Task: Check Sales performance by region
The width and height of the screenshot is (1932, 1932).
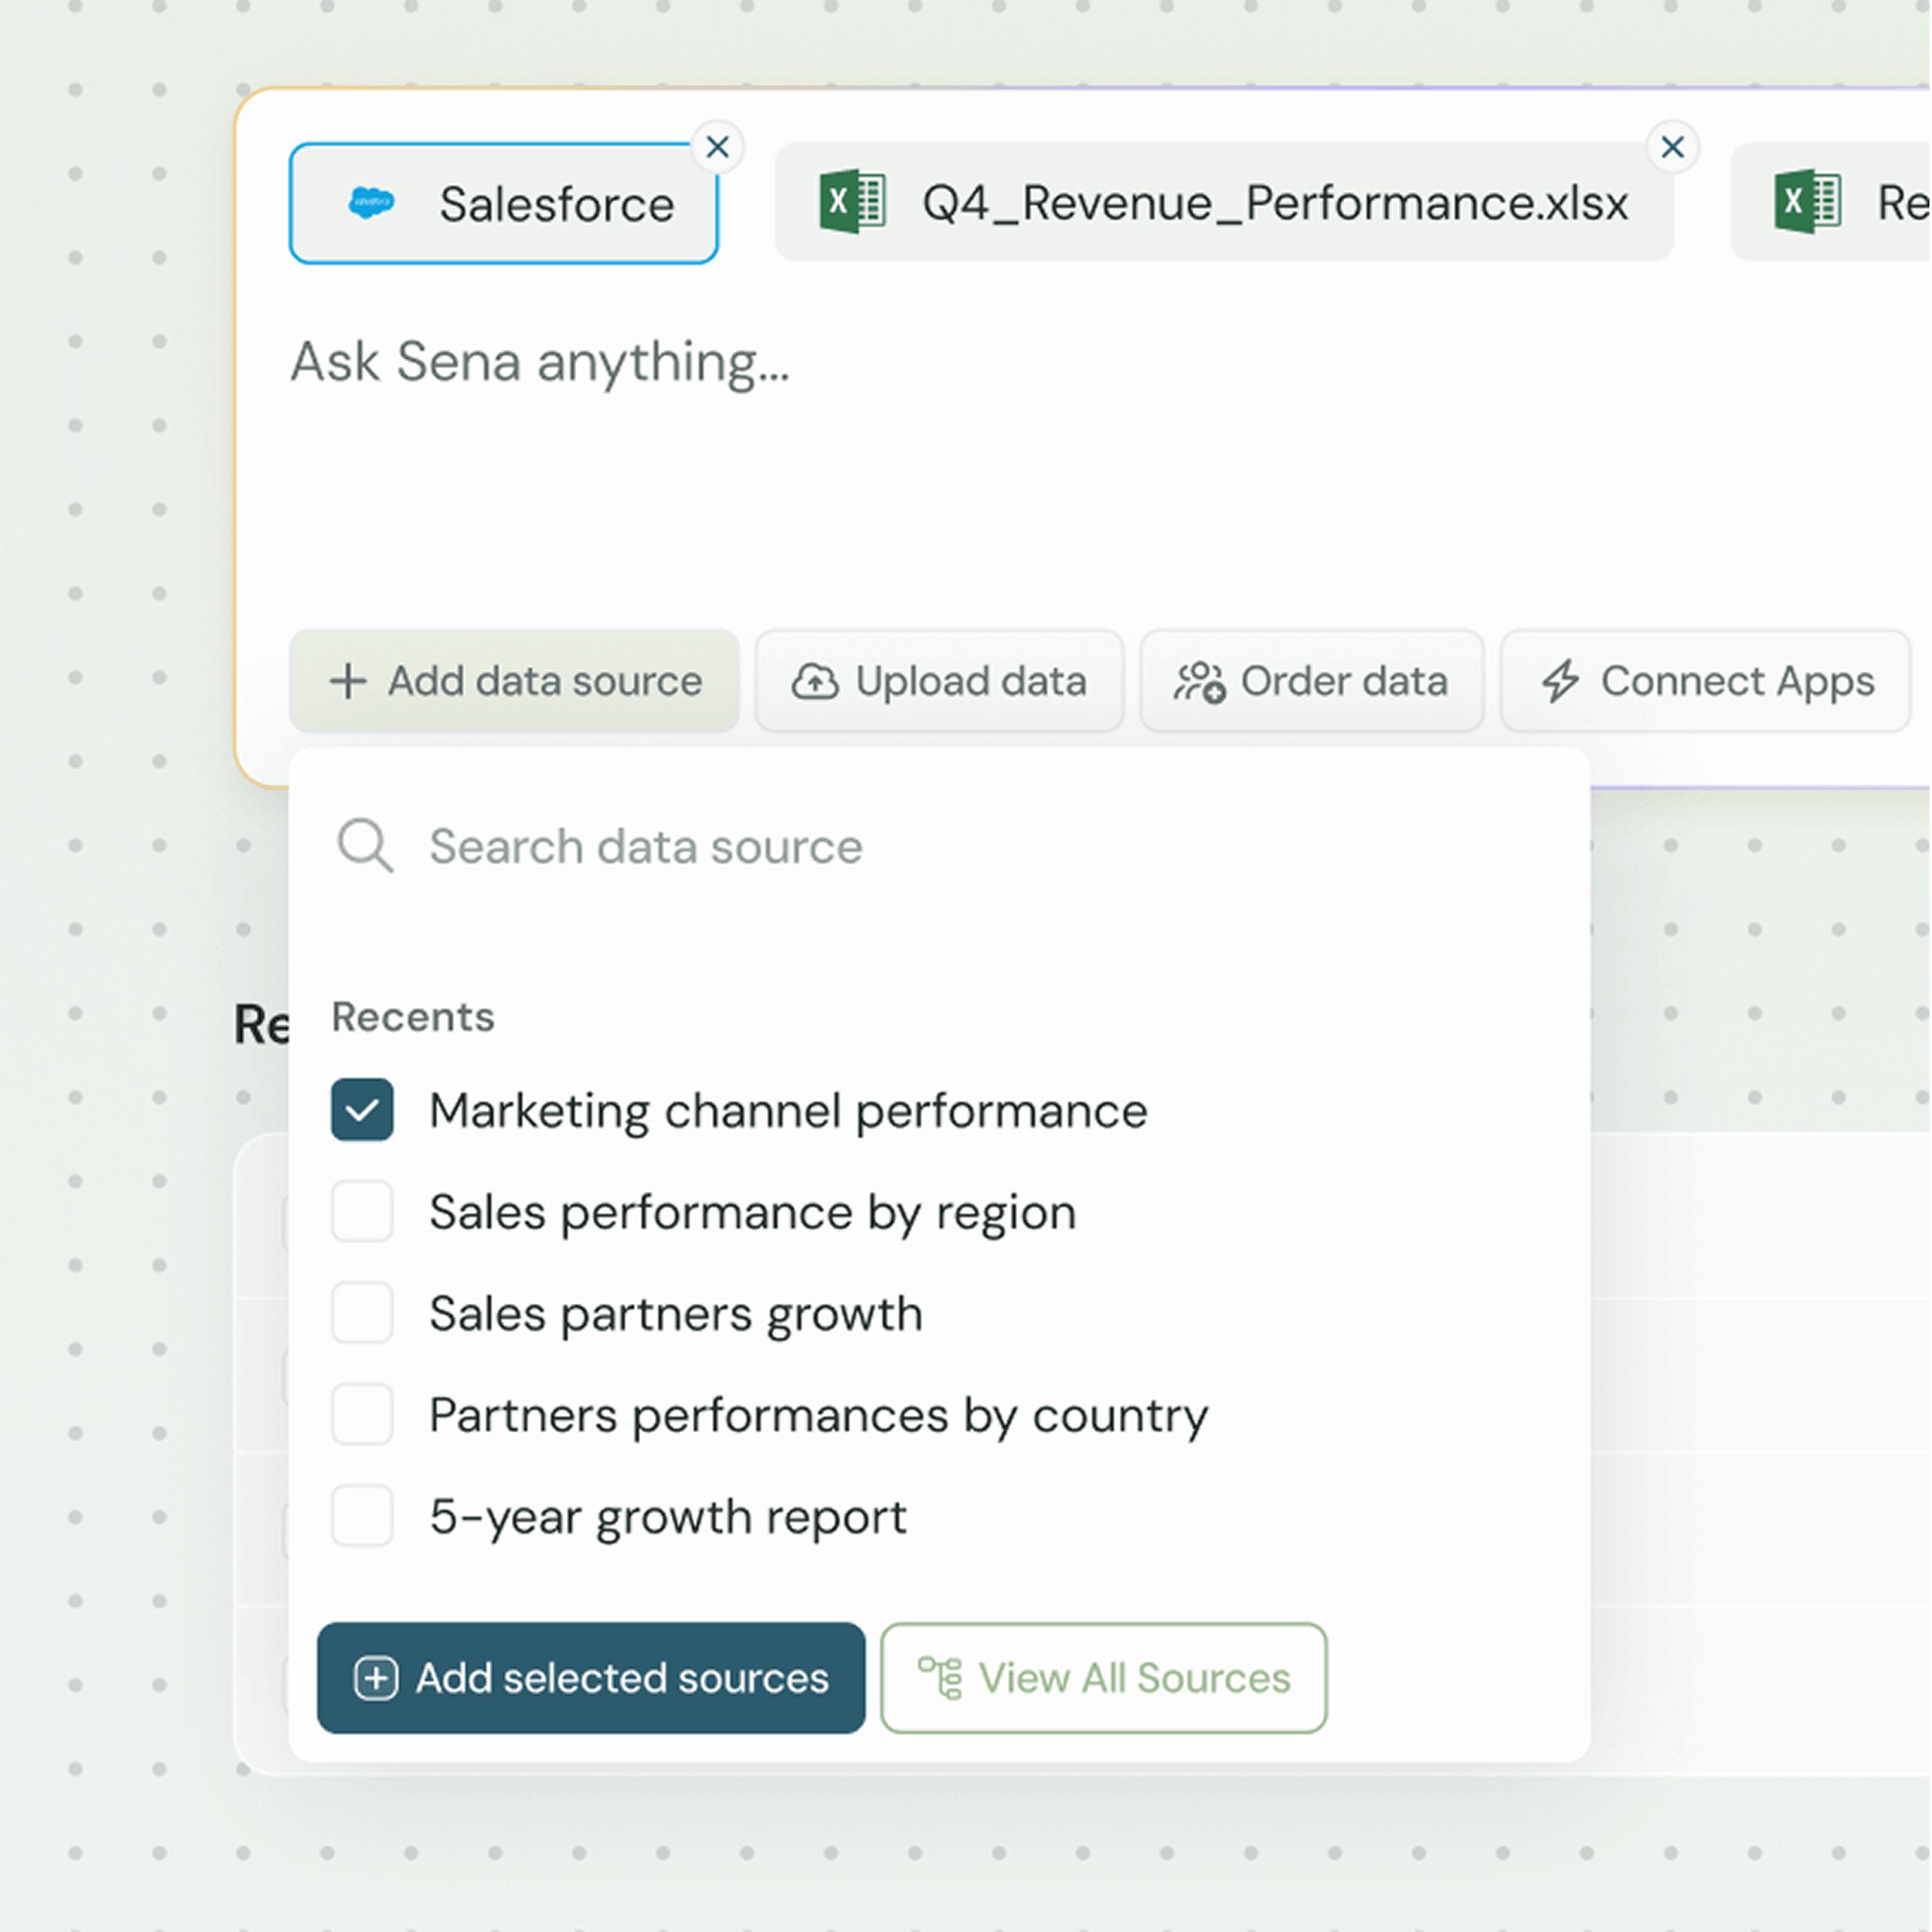Action: (362, 1212)
